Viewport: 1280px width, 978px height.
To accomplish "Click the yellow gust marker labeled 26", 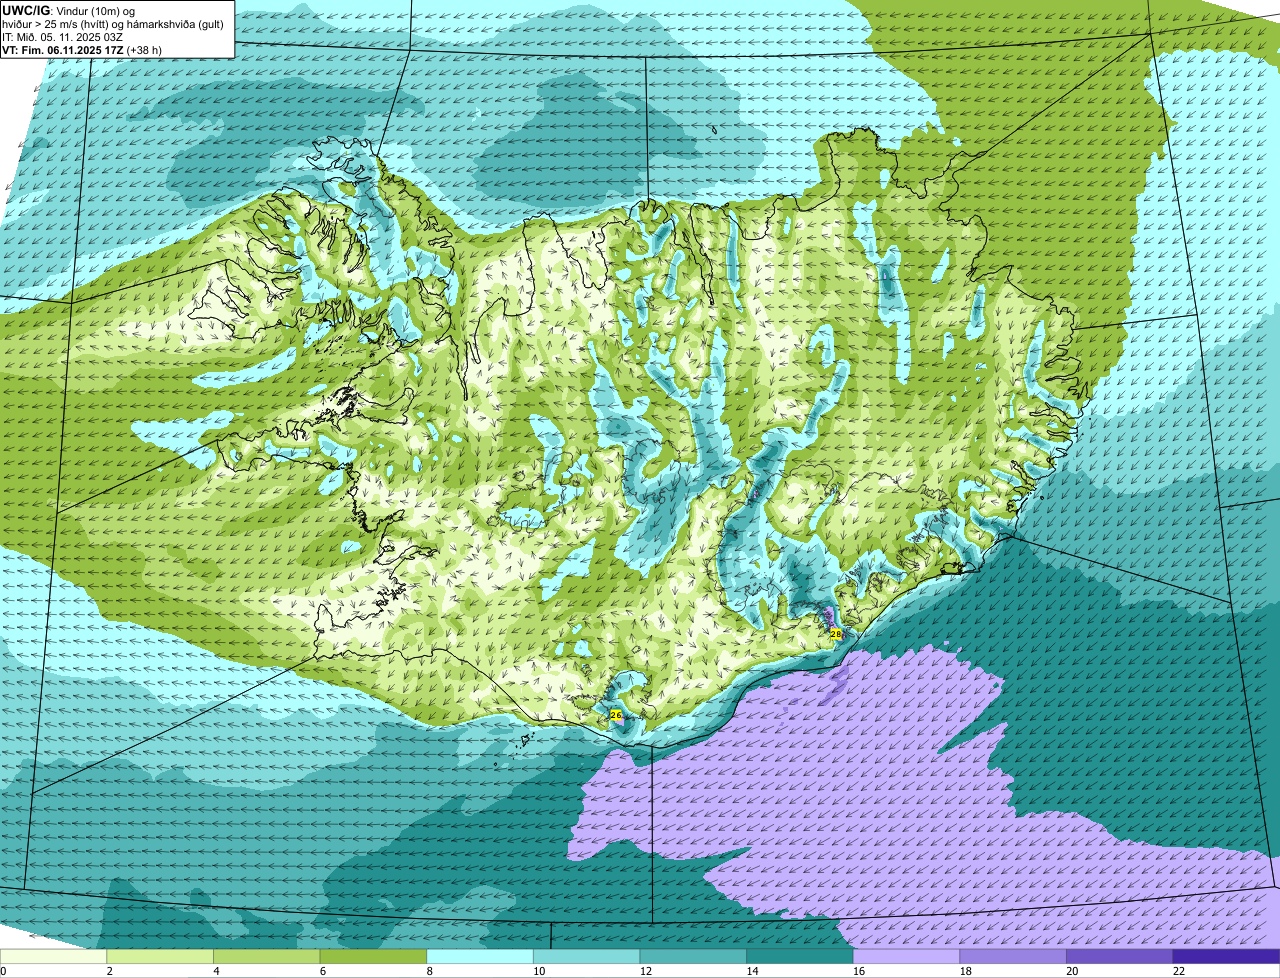I will pyautogui.click(x=616, y=716).
